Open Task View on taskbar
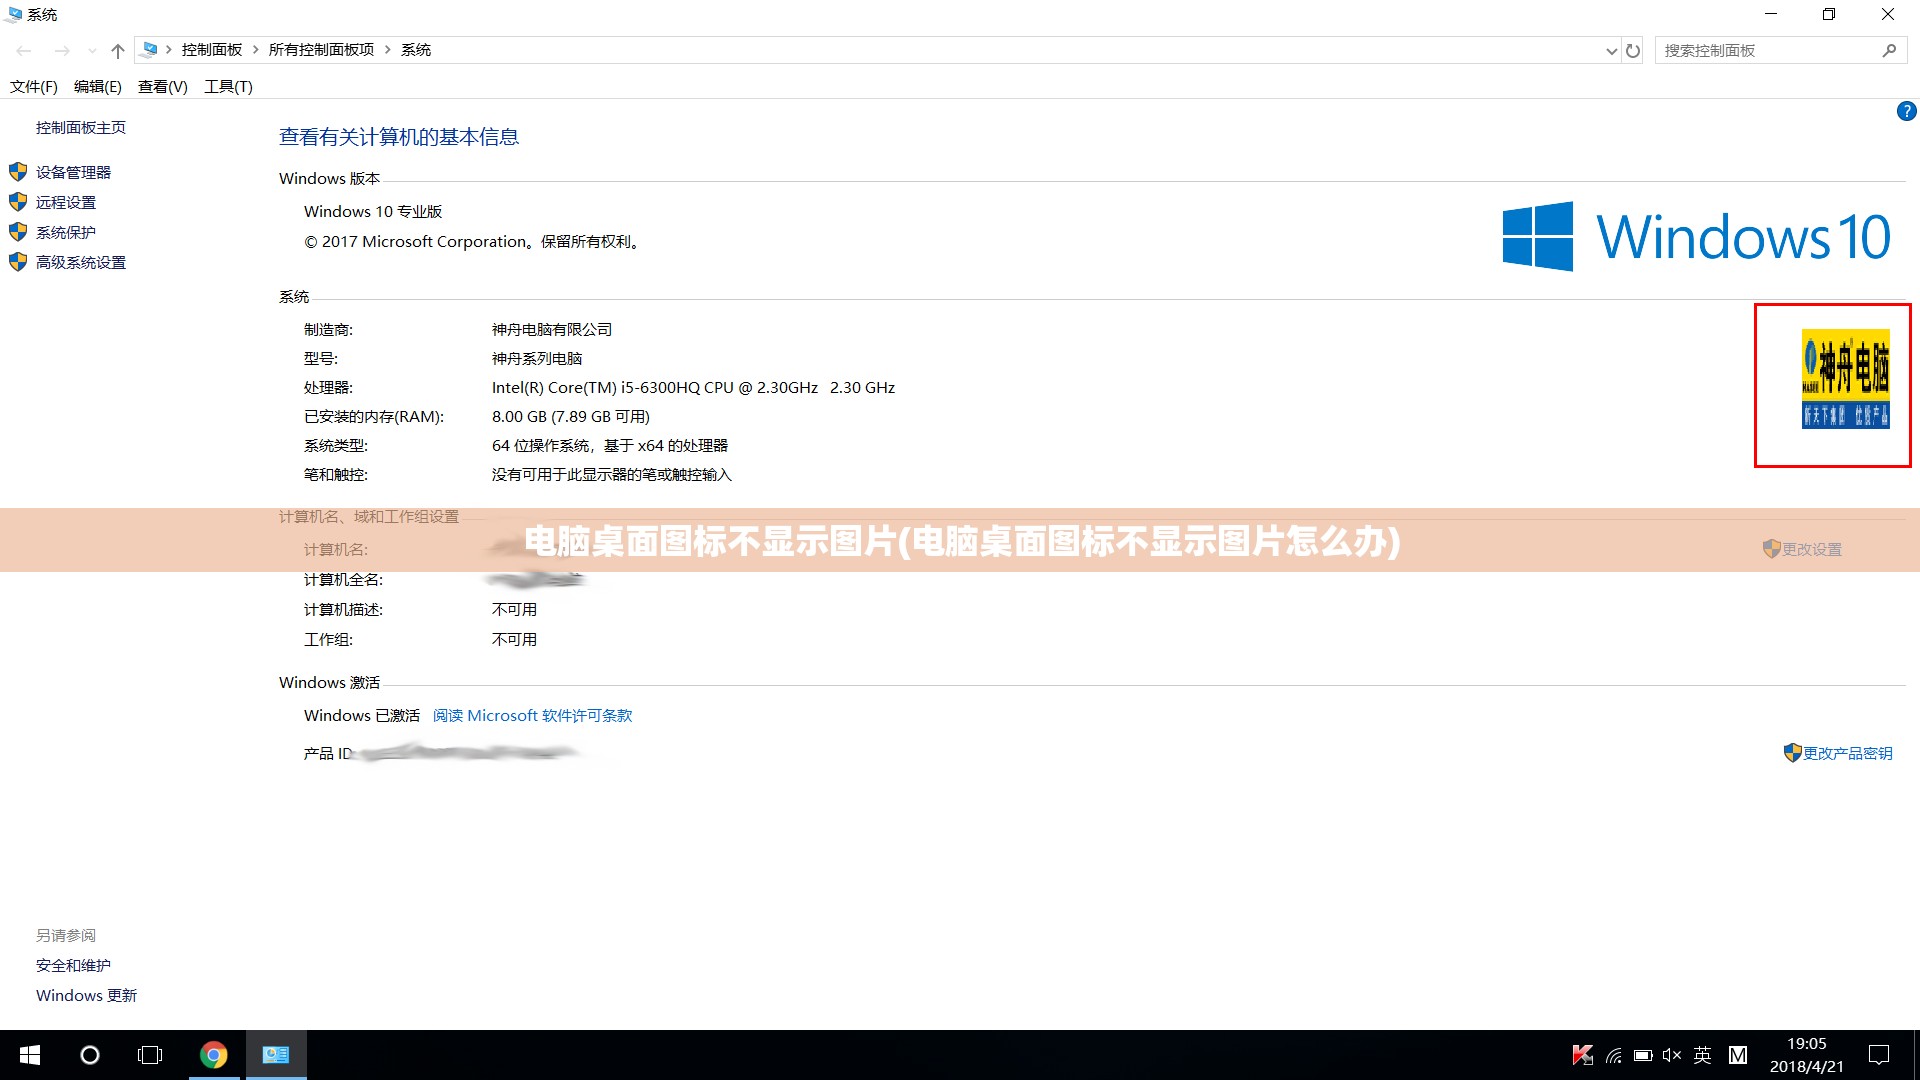The height and width of the screenshot is (1080, 1920). point(150,1055)
